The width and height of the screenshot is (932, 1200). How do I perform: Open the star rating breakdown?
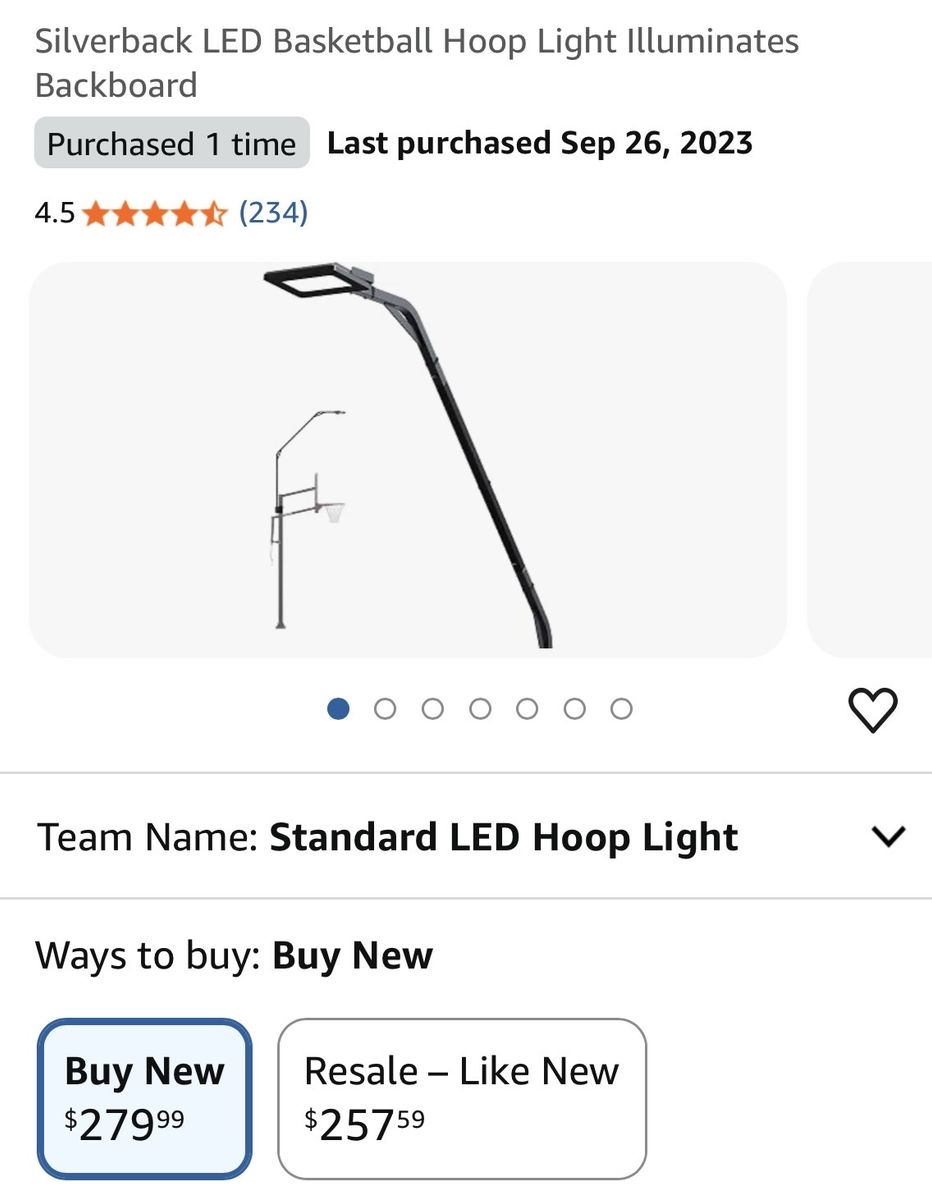tap(155, 213)
